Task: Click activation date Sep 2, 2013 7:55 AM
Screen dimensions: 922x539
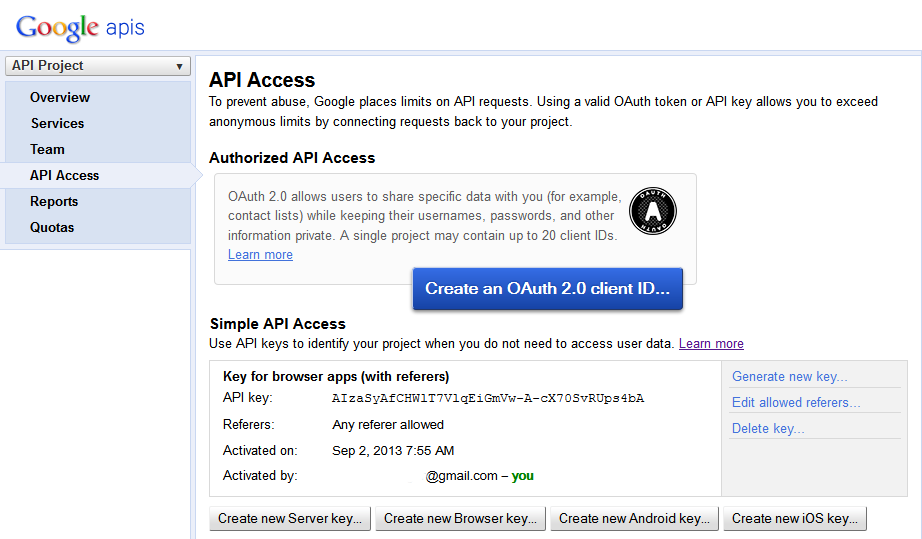Action: [x=393, y=451]
